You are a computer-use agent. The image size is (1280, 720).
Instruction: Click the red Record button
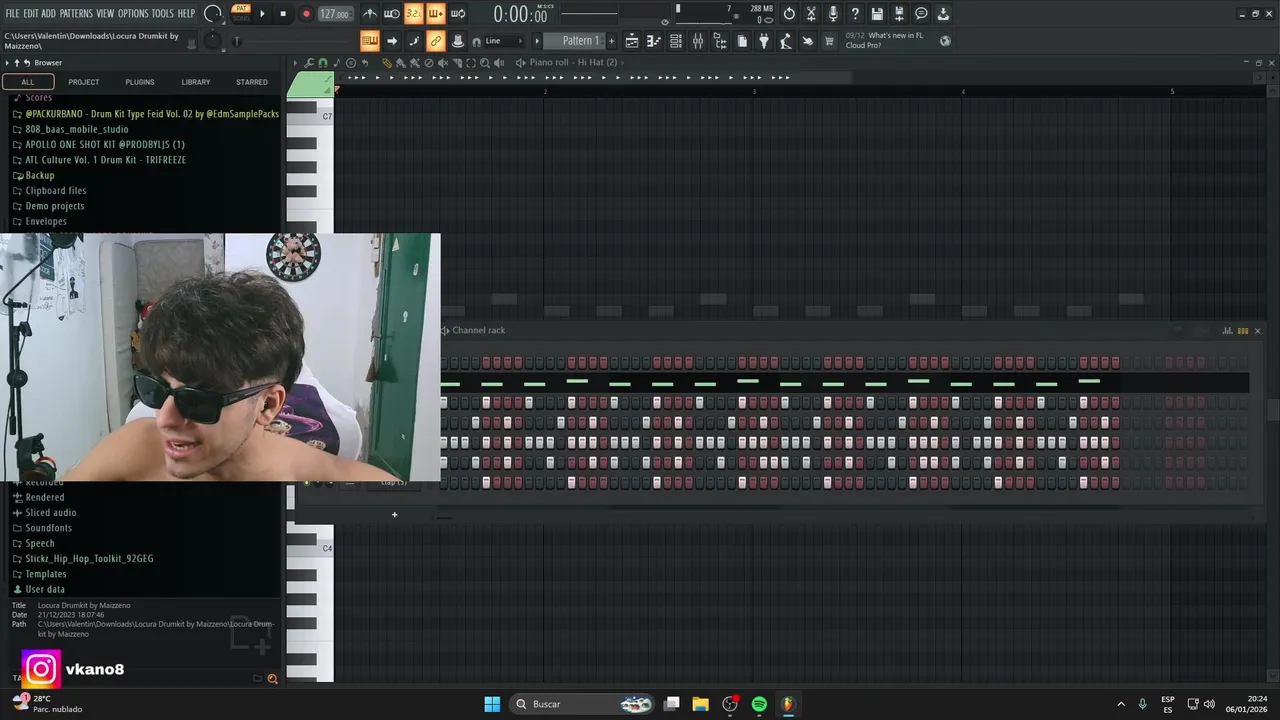click(x=306, y=14)
